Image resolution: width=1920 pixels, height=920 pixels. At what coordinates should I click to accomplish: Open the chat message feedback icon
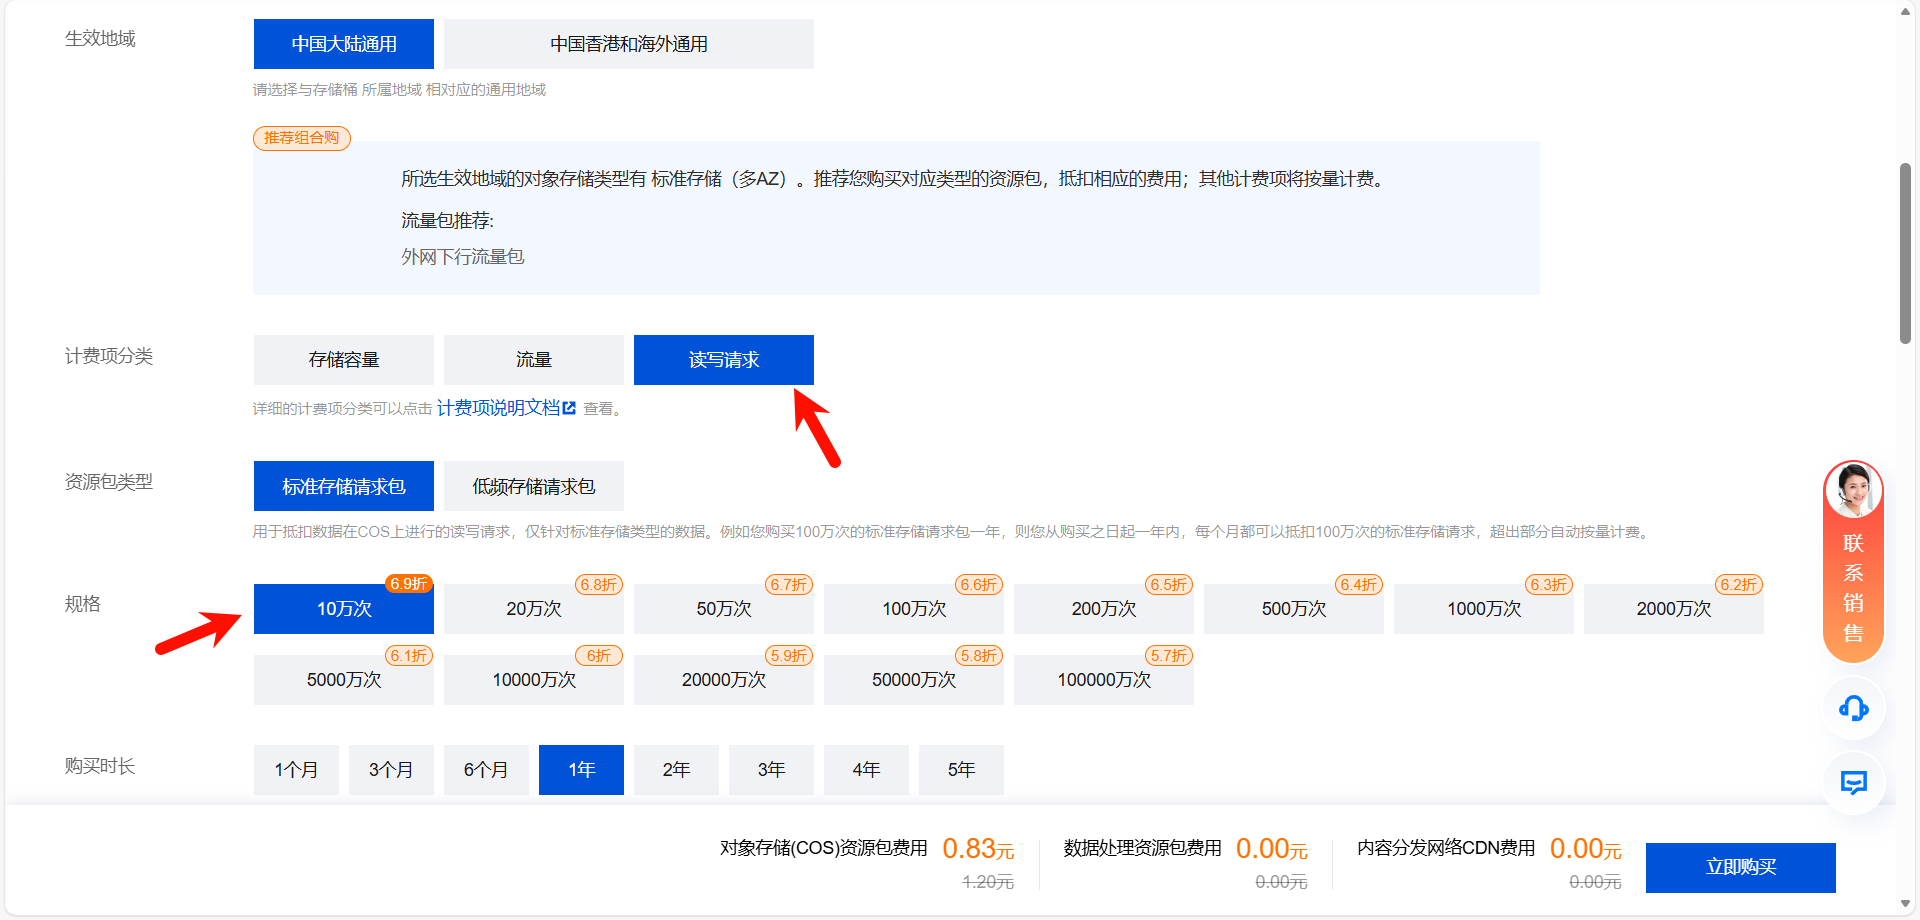point(1853,783)
